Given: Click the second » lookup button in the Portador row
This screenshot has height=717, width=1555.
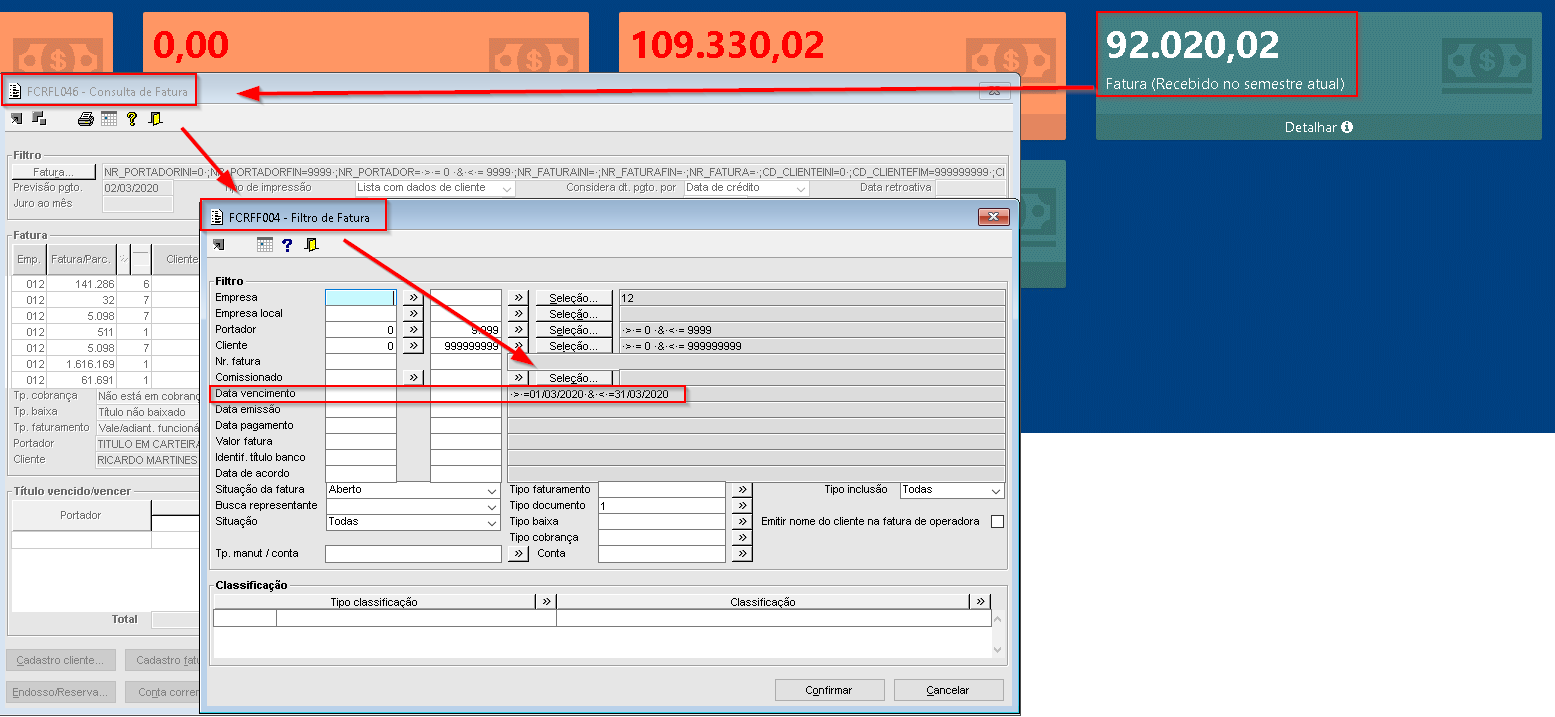Looking at the screenshot, I should pos(518,330).
